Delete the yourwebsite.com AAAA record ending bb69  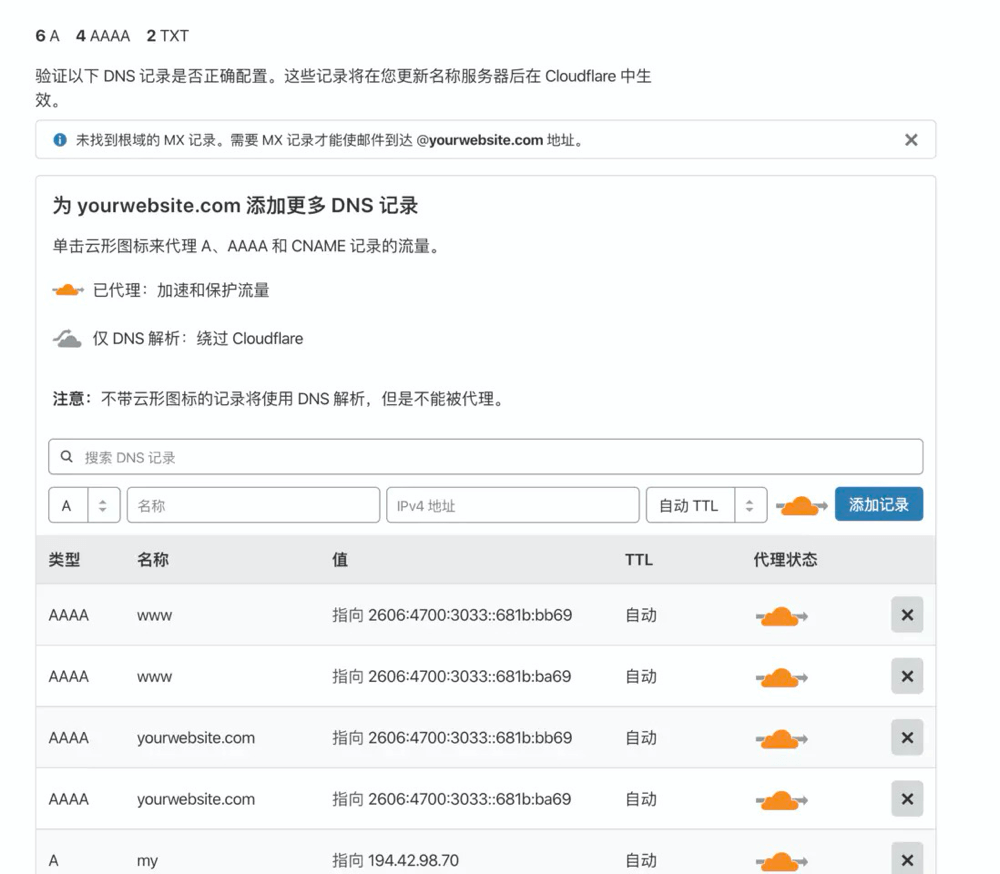907,737
